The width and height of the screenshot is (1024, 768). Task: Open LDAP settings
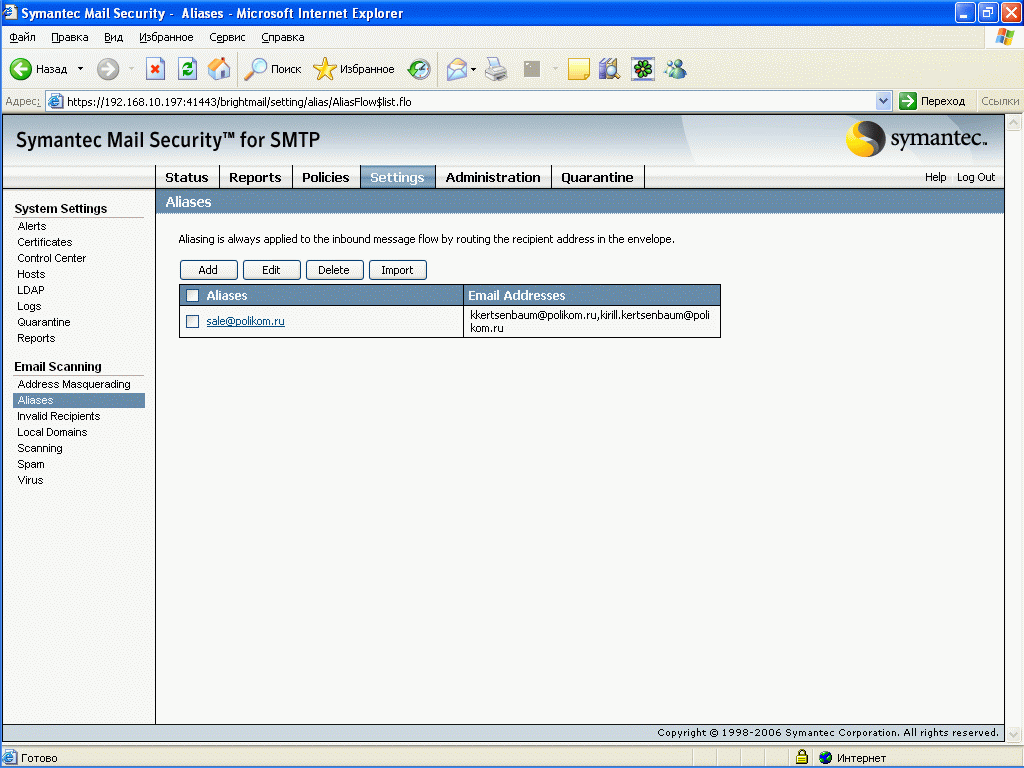[31, 290]
